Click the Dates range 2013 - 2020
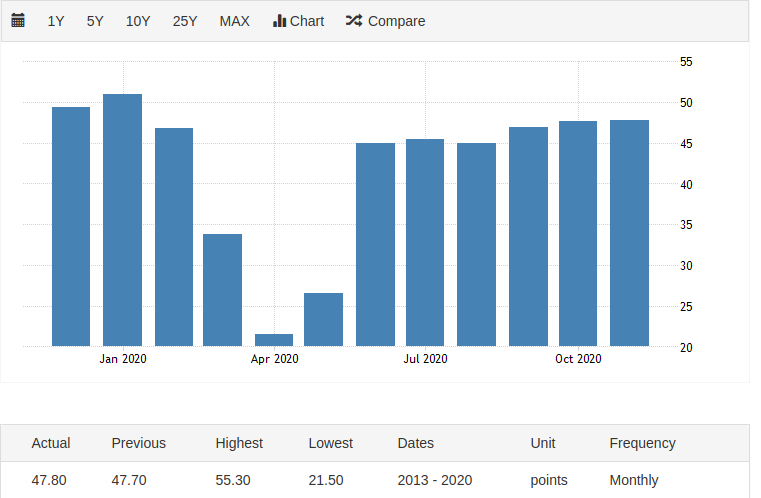The height and width of the screenshot is (498, 761). 435,480
